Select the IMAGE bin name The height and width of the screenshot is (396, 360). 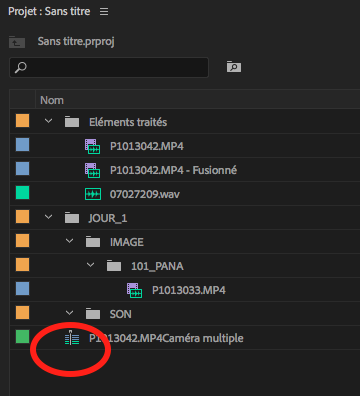point(127,242)
